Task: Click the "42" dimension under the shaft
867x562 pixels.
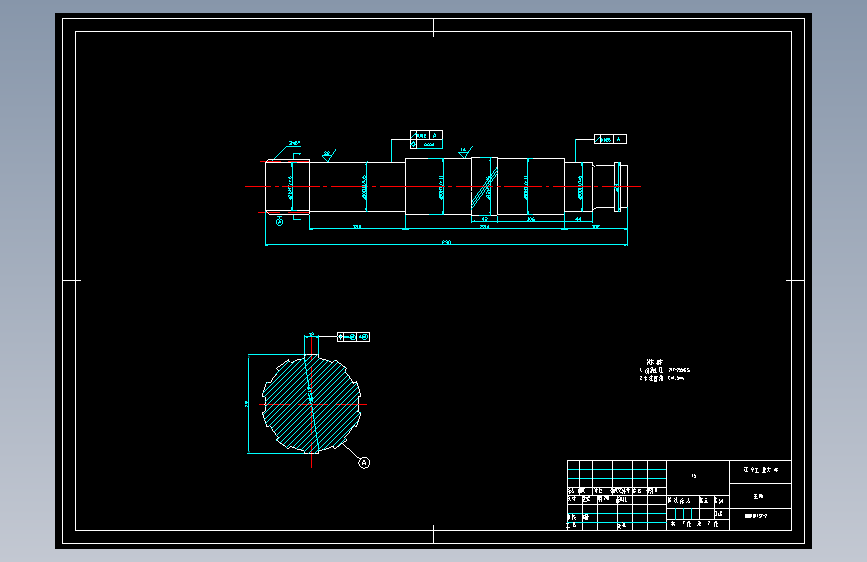Action: tap(484, 219)
